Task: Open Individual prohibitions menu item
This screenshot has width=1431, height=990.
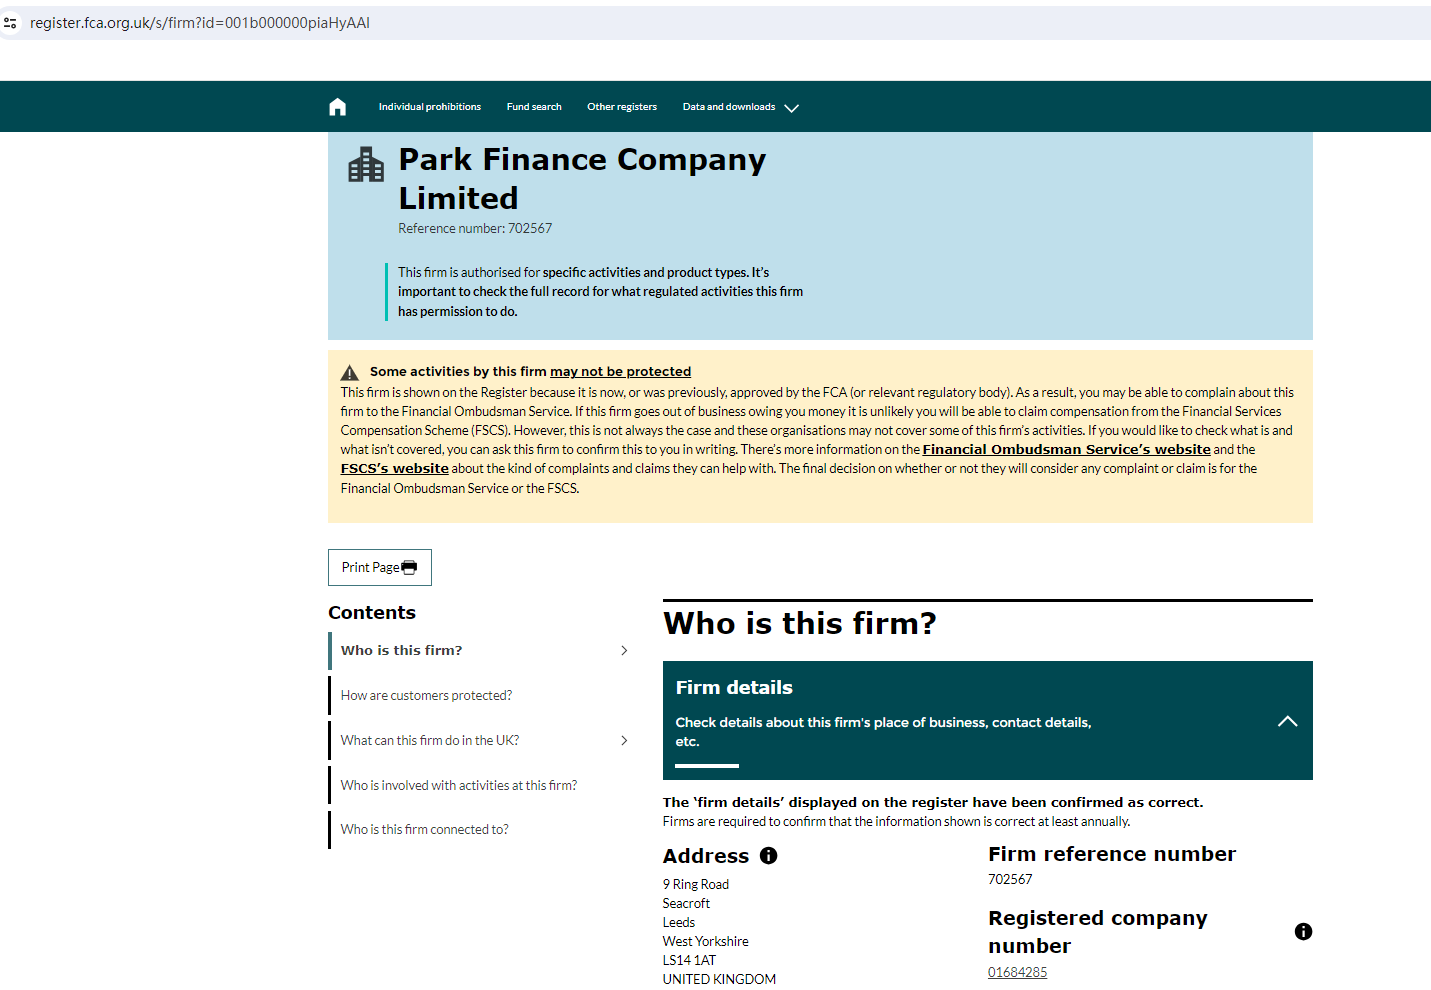Action: point(430,107)
